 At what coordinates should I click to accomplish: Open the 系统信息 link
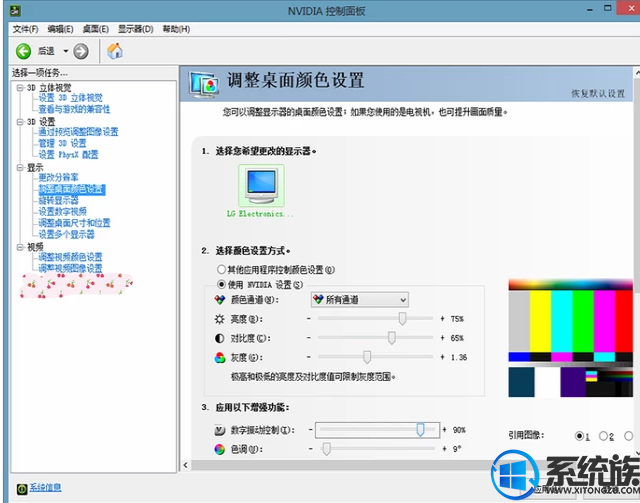45,487
